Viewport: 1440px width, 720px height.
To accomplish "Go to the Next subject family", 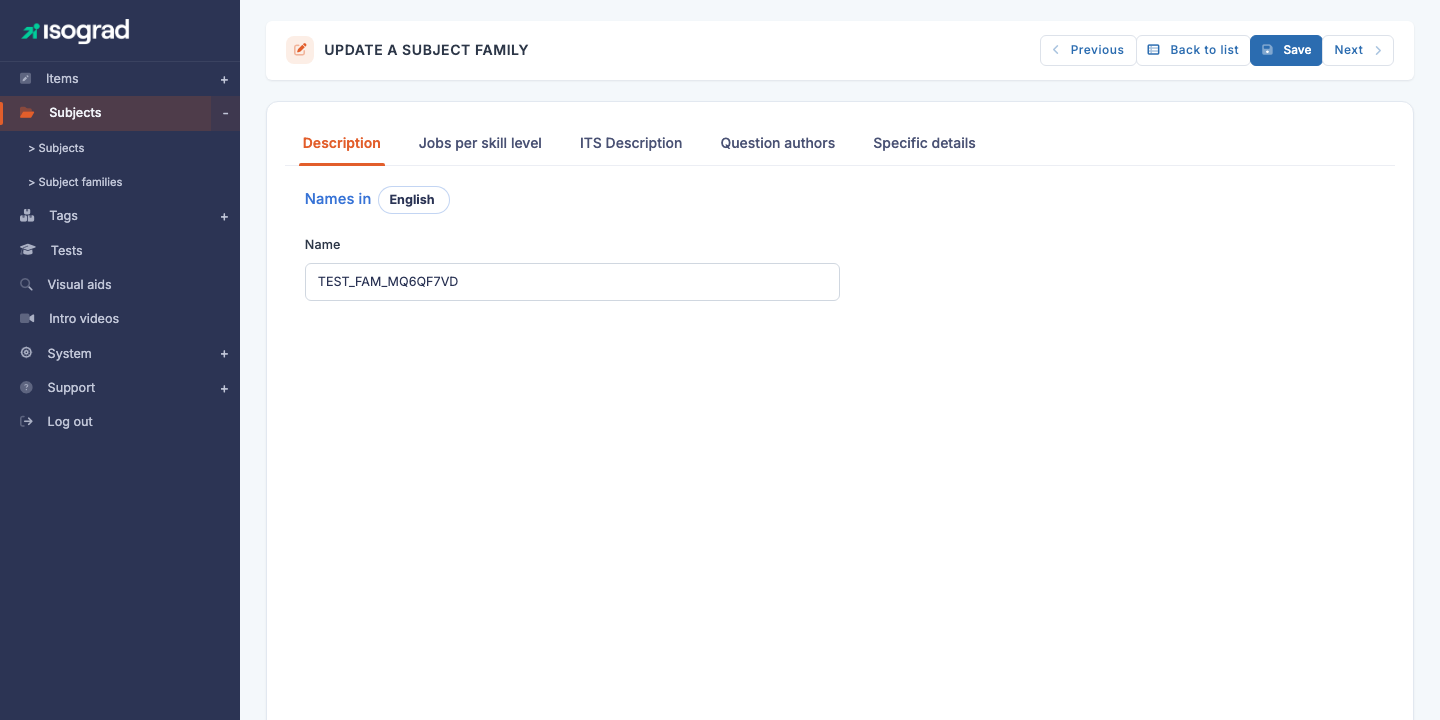I will tap(1358, 50).
